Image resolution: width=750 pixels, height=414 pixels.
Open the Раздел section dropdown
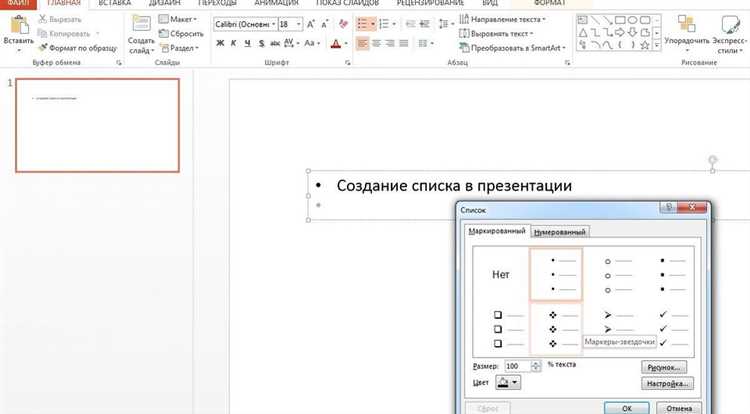coord(179,48)
